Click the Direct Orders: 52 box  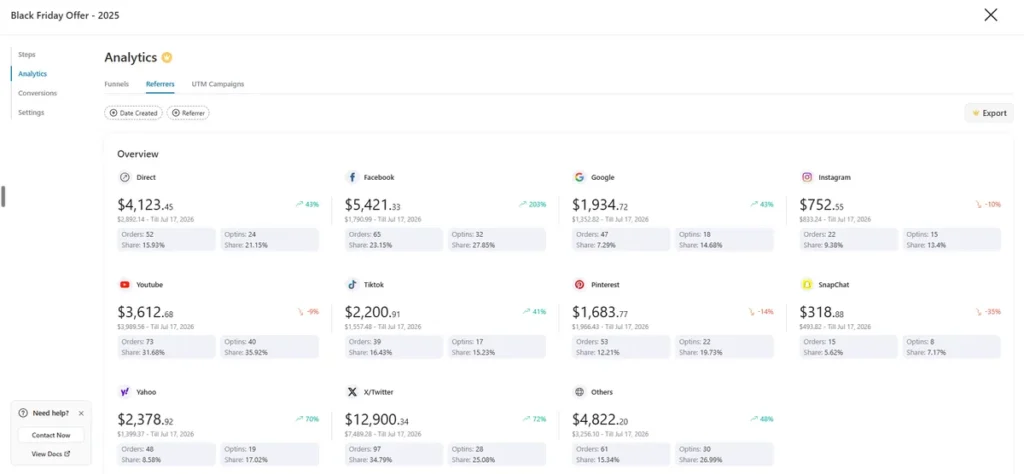tap(167, 240)
